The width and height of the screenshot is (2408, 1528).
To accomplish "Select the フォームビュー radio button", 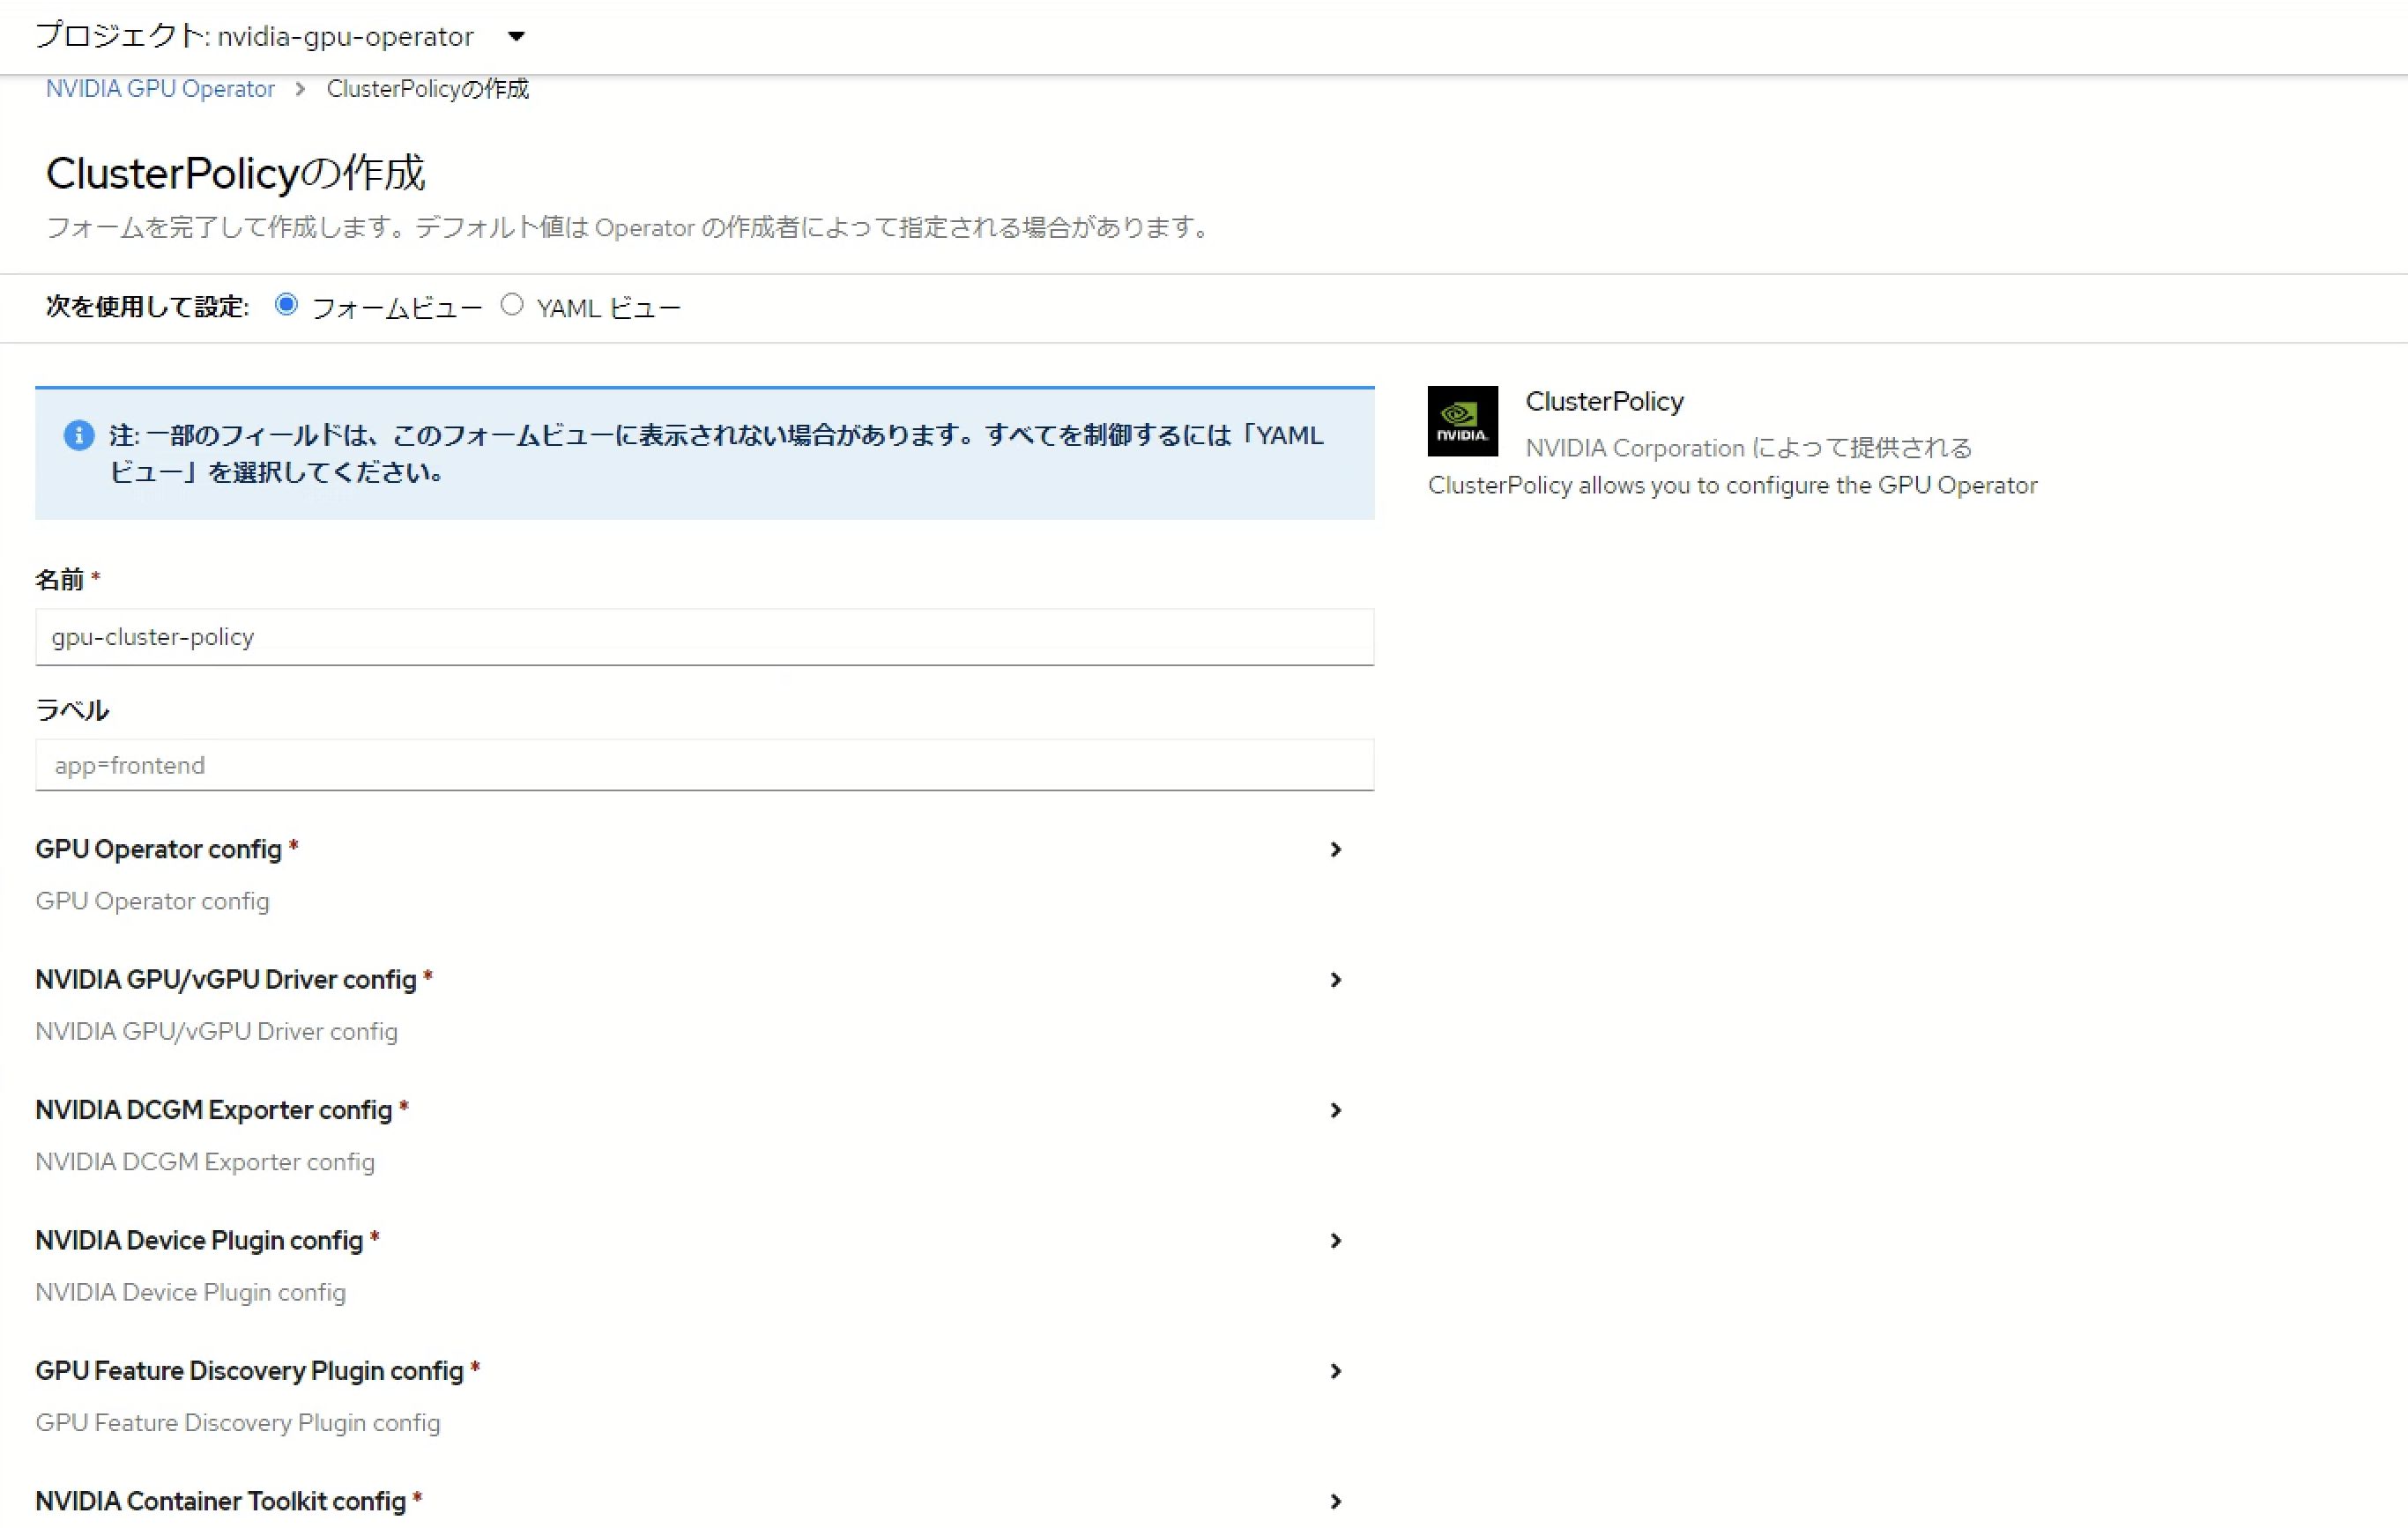I will click(x=286, y=305).
